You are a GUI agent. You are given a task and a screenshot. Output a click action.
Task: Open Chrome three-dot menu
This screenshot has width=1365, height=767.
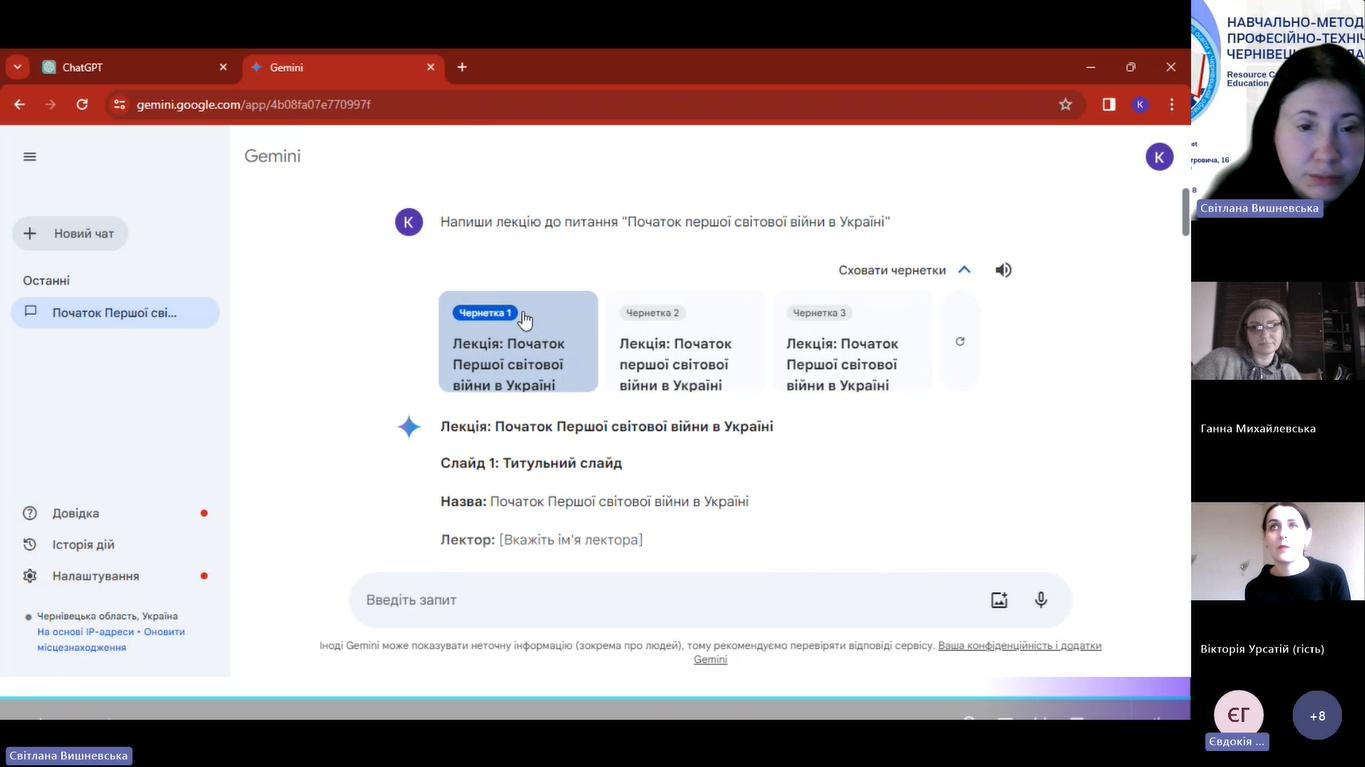[1172, 105]
